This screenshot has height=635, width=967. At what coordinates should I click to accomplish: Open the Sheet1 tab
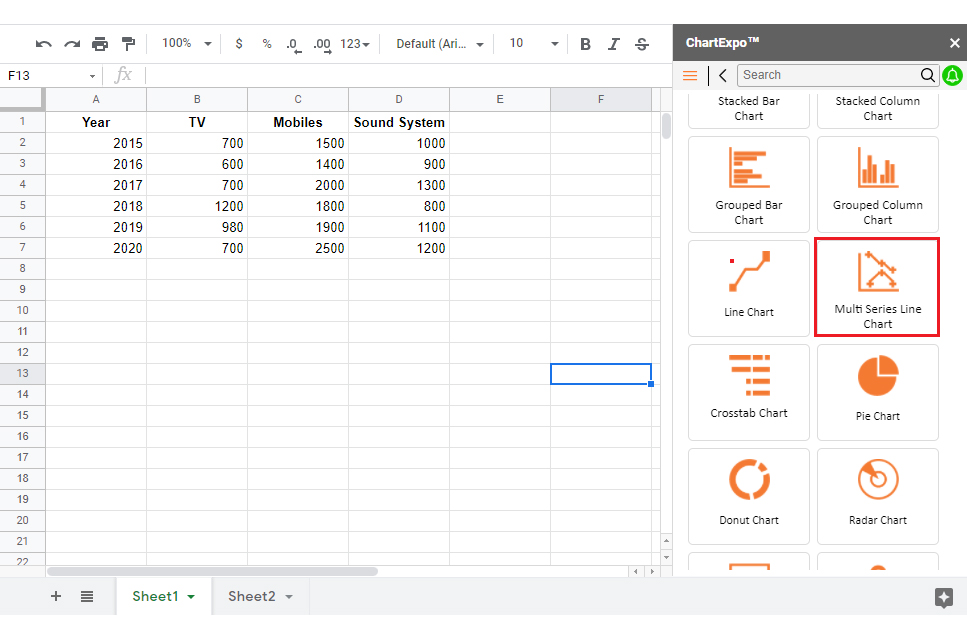point(163,596)
